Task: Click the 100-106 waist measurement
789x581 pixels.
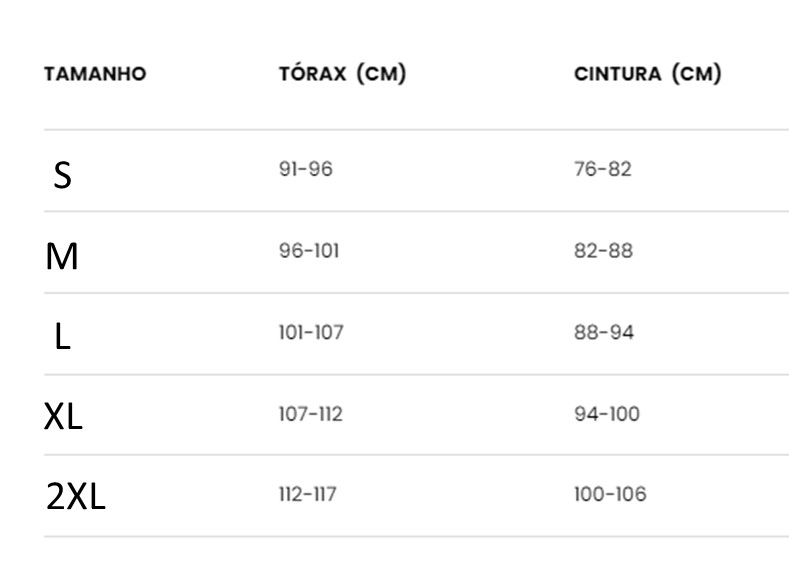Action: coord(610,494)
